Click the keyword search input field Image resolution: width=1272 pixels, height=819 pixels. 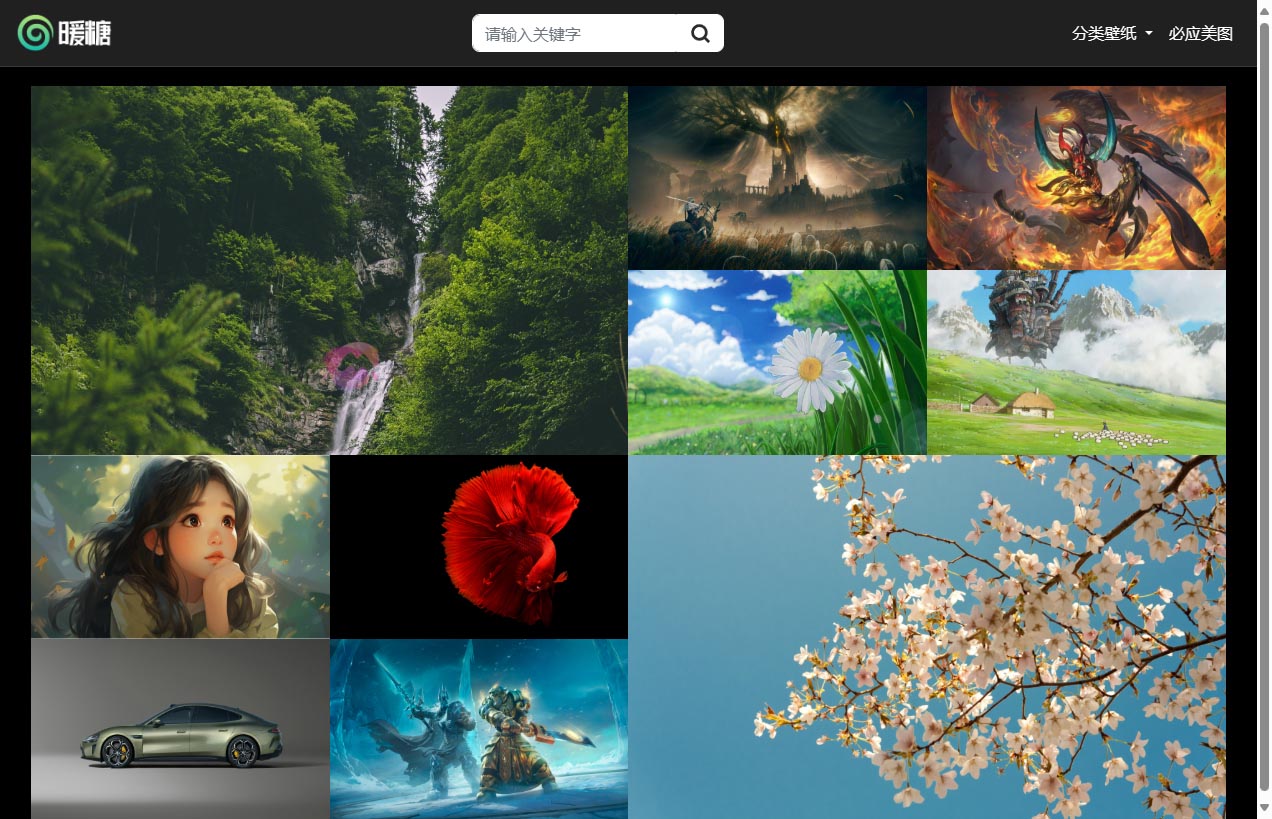coord(574,34)
